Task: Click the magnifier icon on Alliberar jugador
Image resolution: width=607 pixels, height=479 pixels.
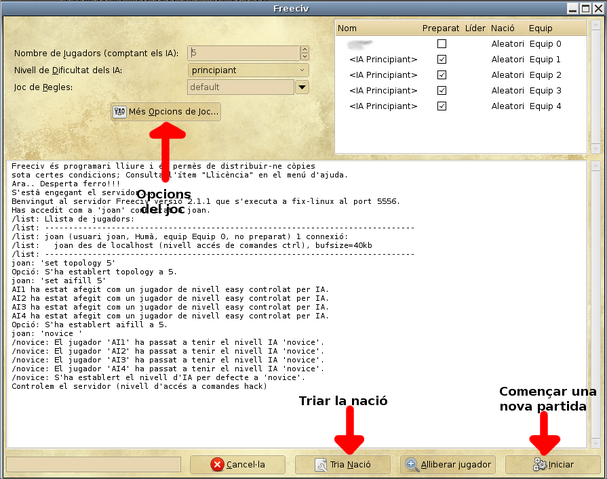Action: click(x=412, y=465)
